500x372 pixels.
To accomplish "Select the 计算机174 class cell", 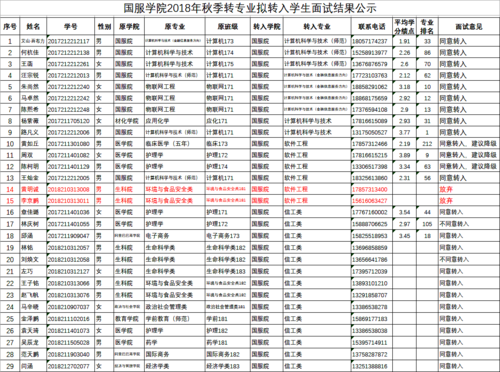I will [228, 53].
